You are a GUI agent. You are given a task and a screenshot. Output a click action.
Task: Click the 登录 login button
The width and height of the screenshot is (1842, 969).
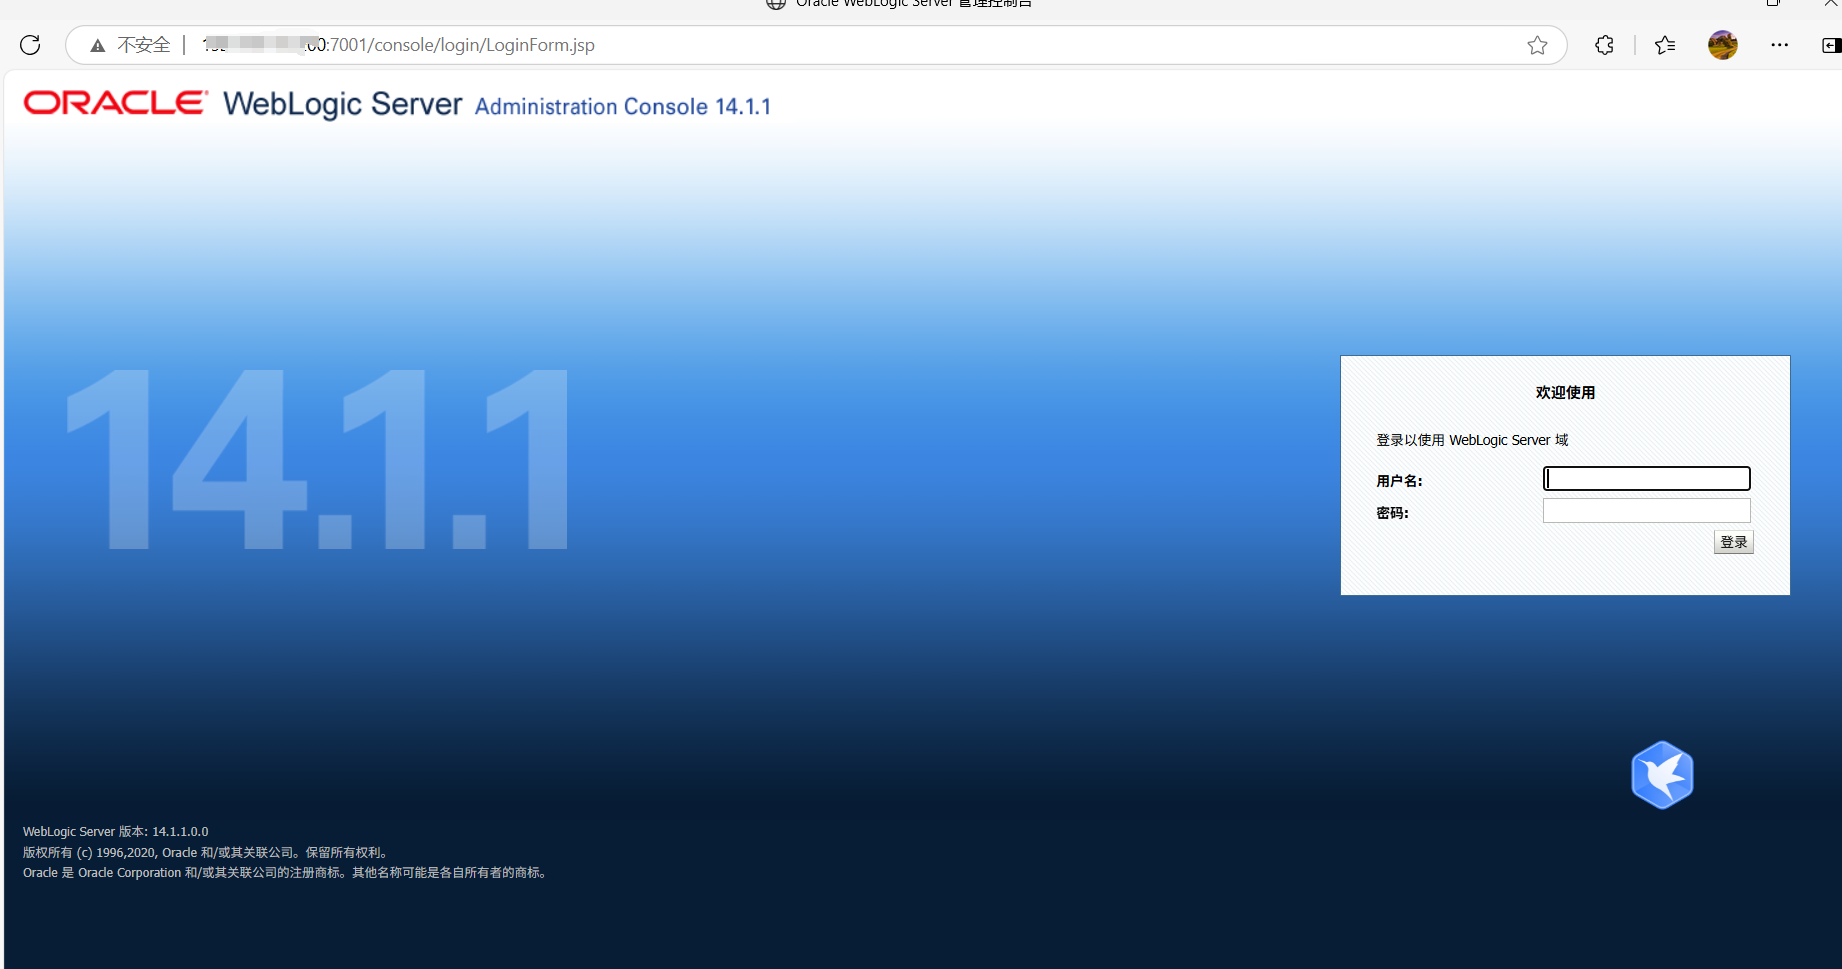click(x=1733, y=542)
